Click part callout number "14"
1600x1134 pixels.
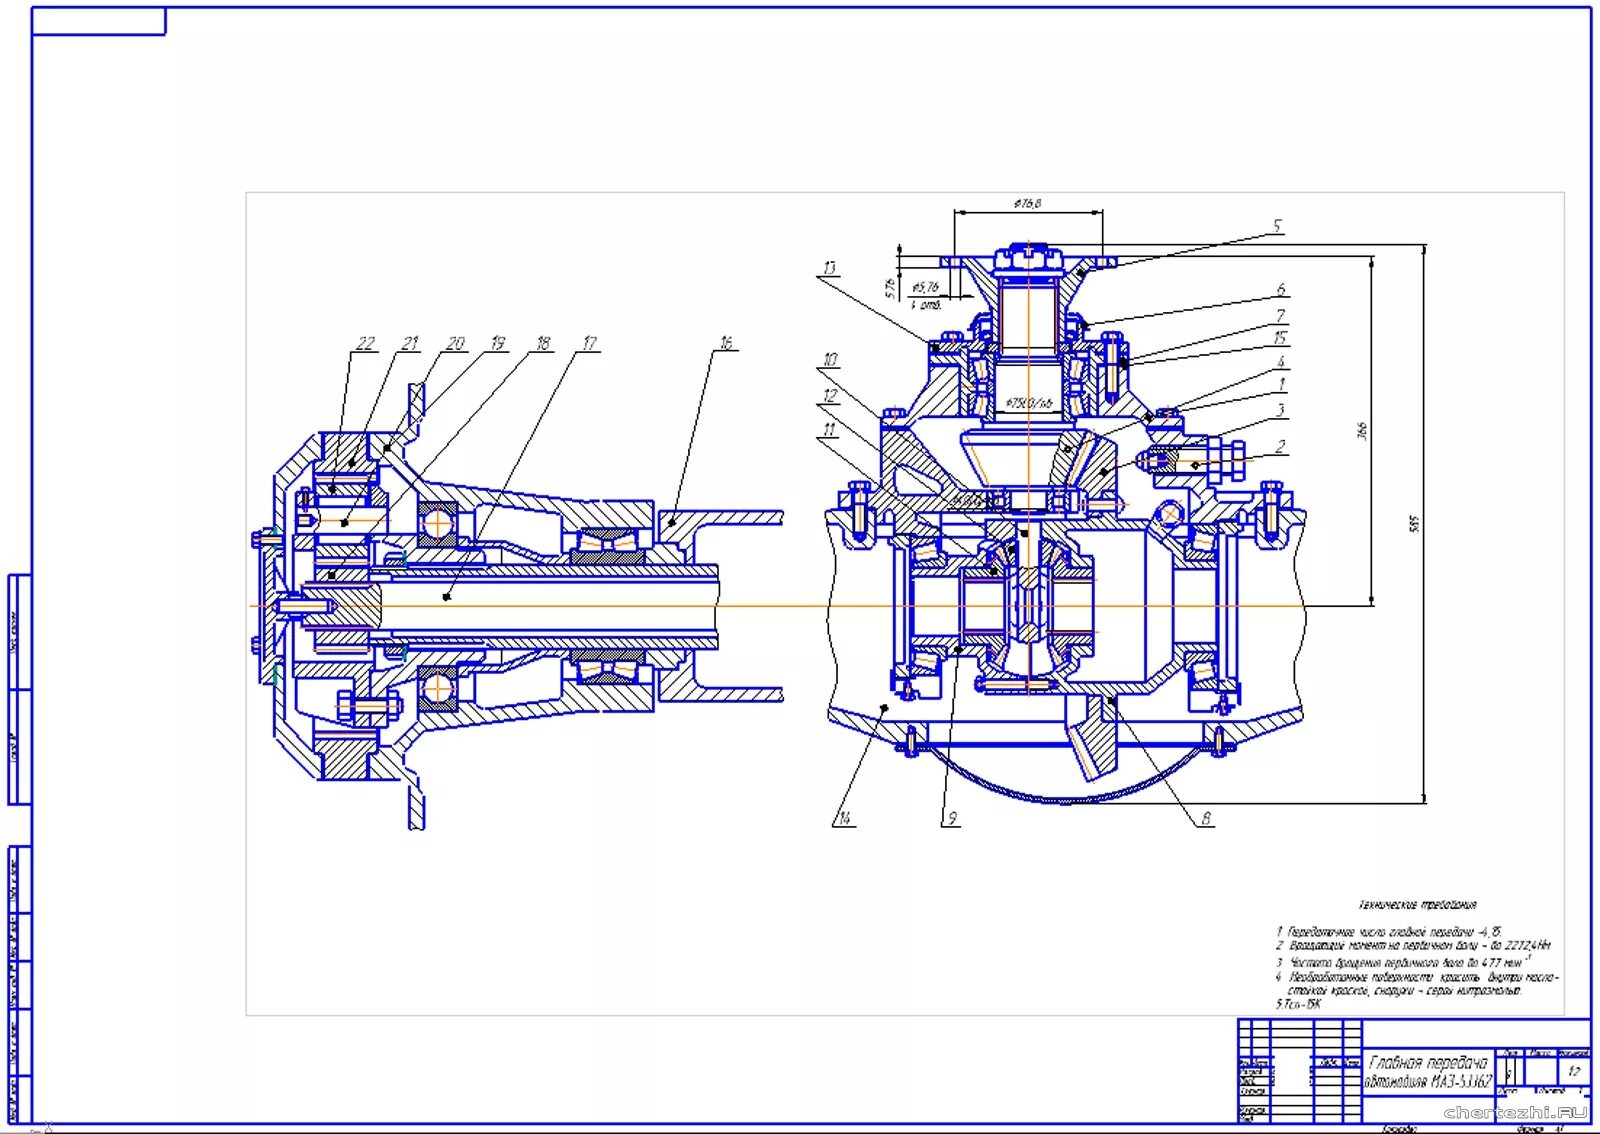844,818
